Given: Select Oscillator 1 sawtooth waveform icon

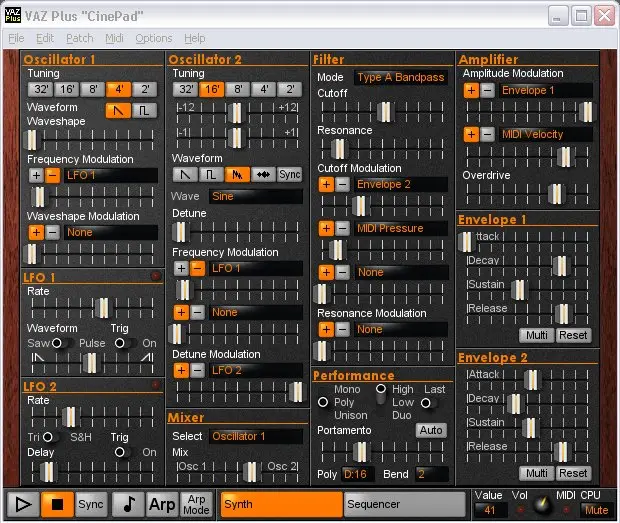Looking at the screenshot, I should 118,110.
